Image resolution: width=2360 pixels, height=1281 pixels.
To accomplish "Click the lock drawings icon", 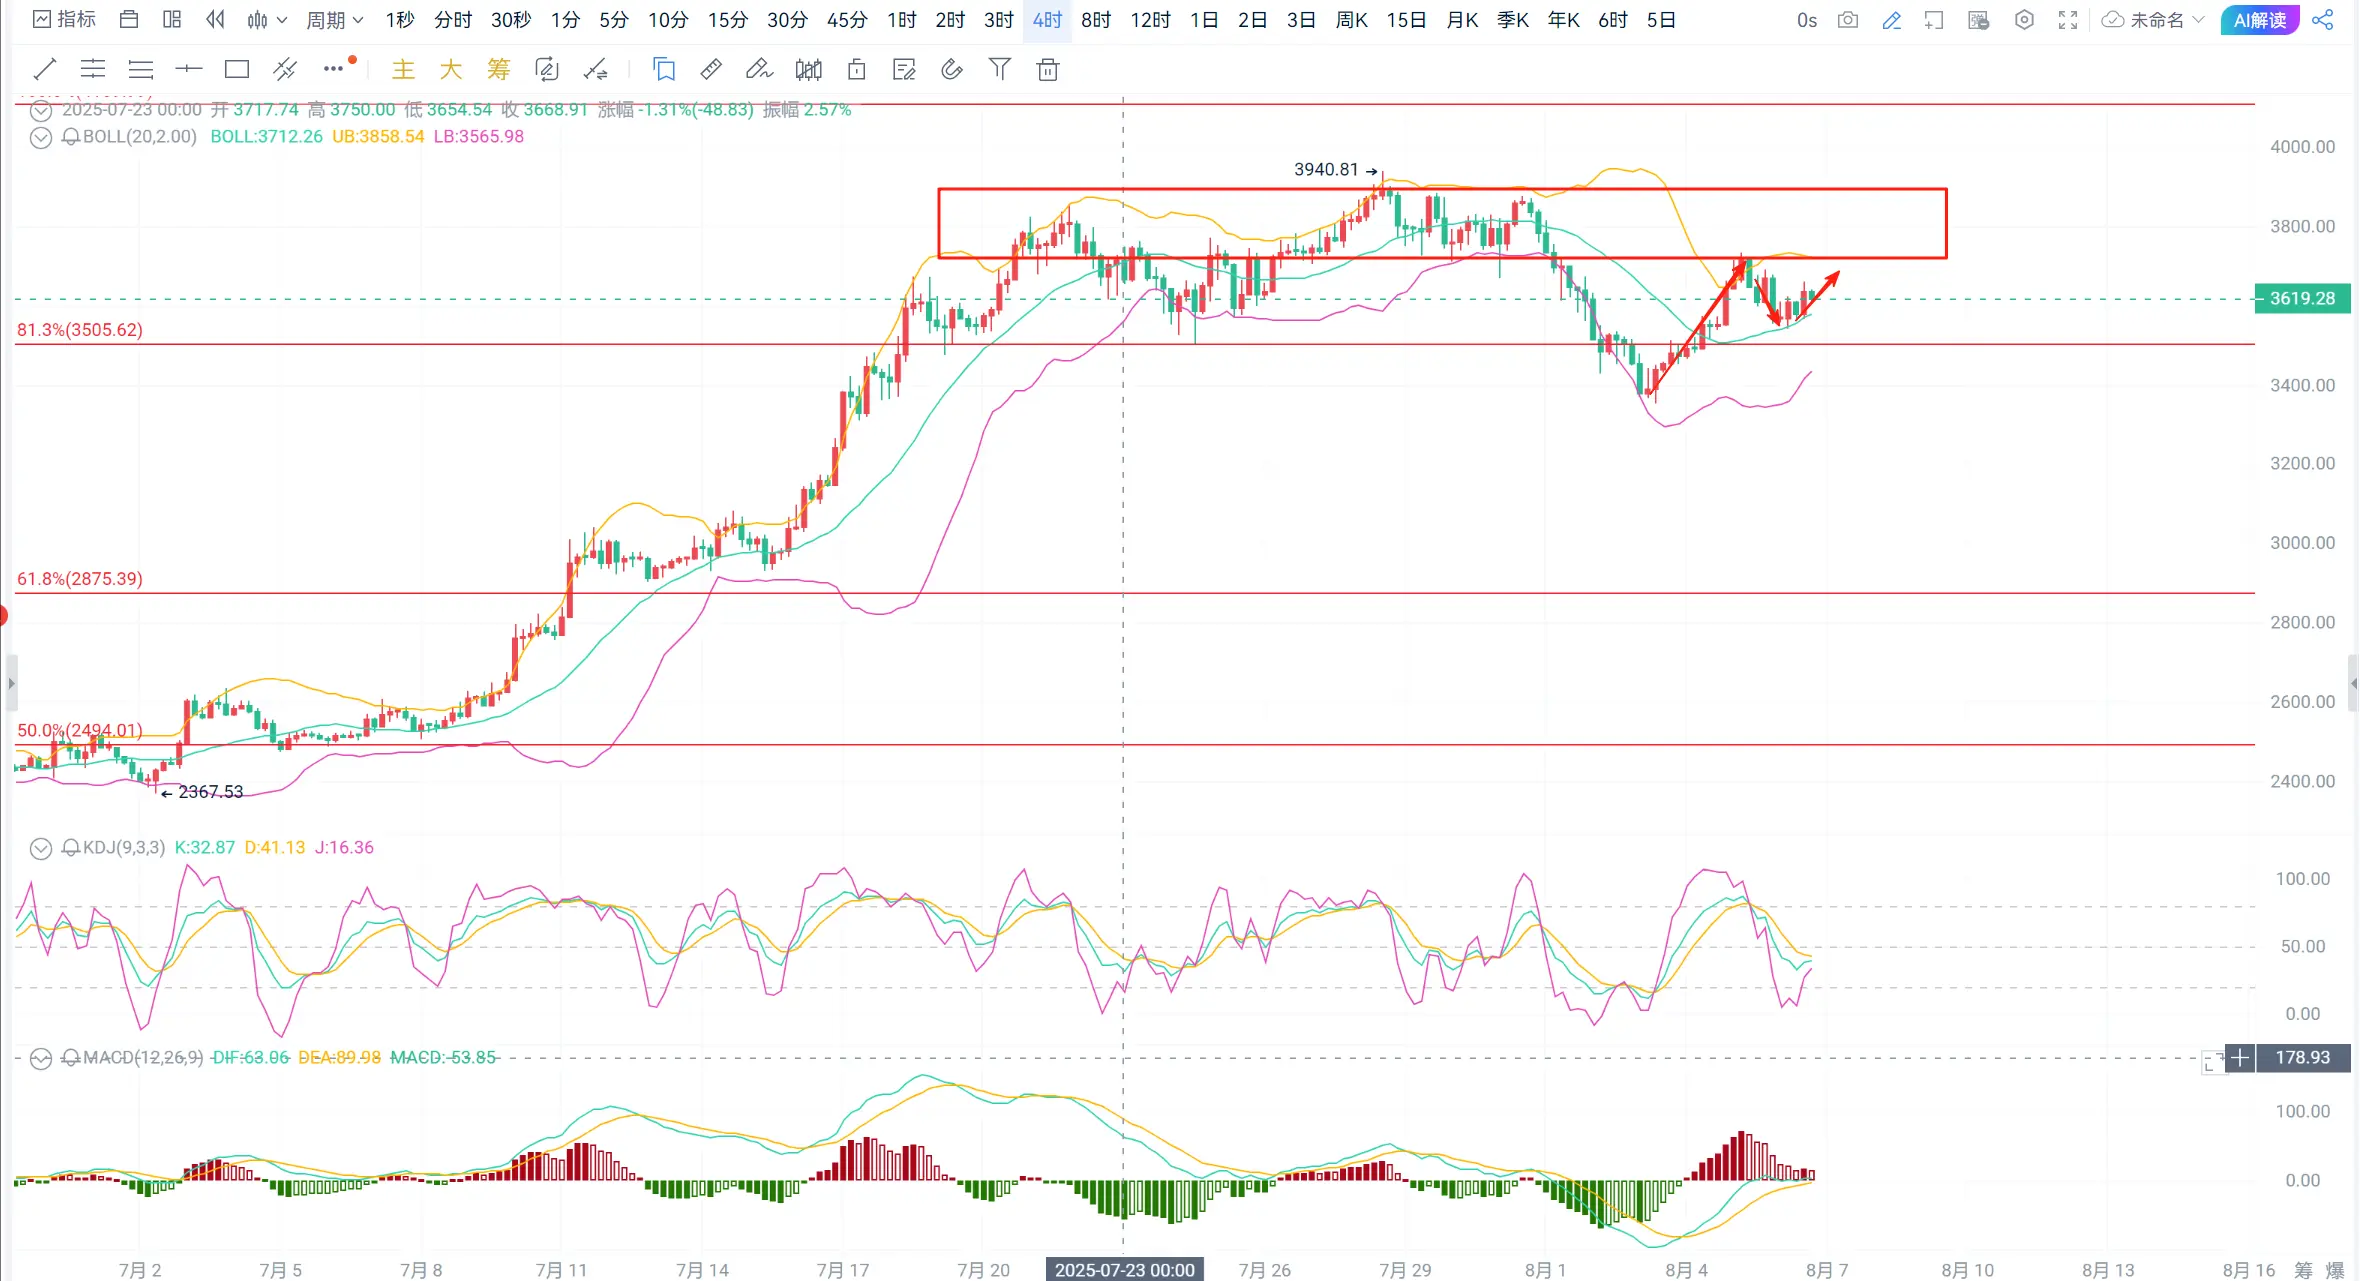I will pyautogui.click(x=856, y=69).
